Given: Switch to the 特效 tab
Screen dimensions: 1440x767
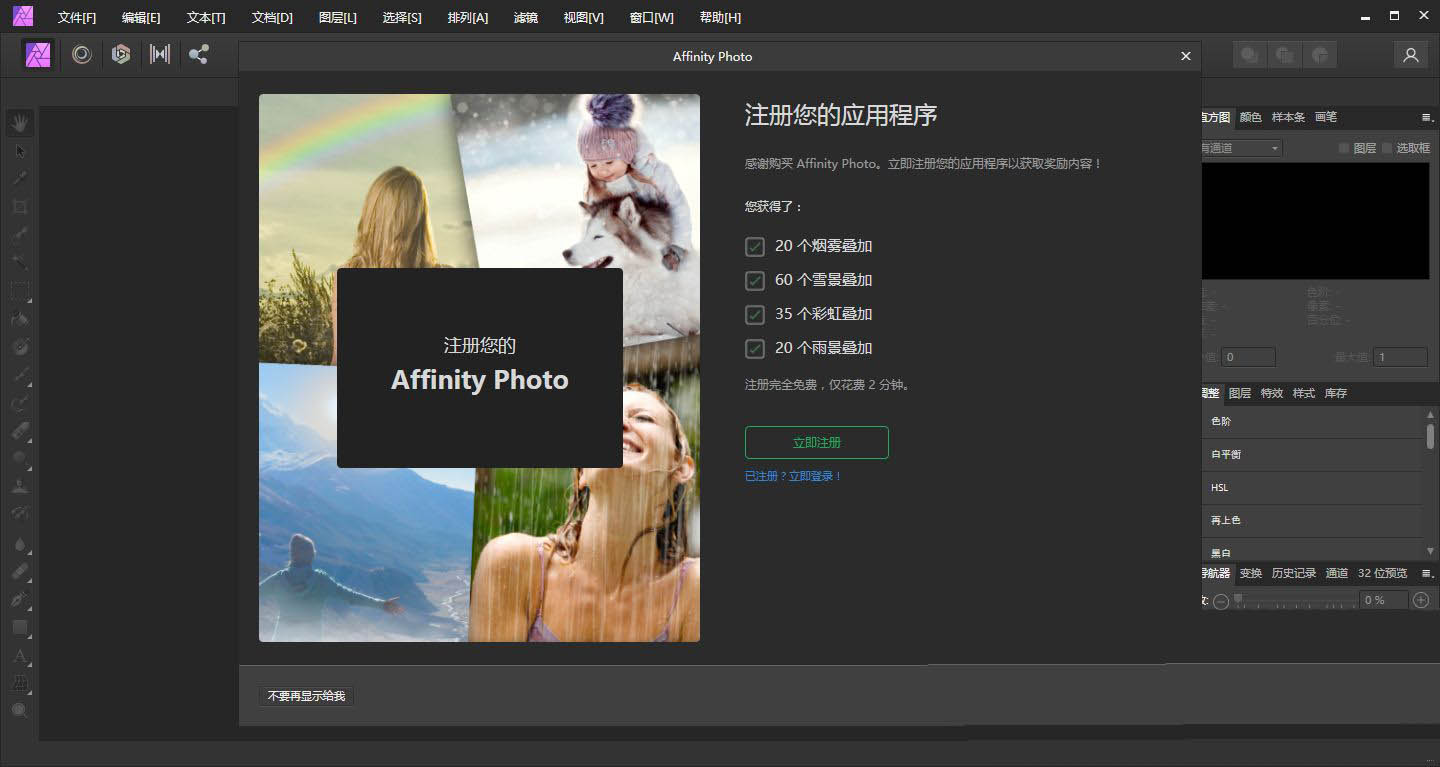Looking at the screenshot, I should pos(1272,393).
